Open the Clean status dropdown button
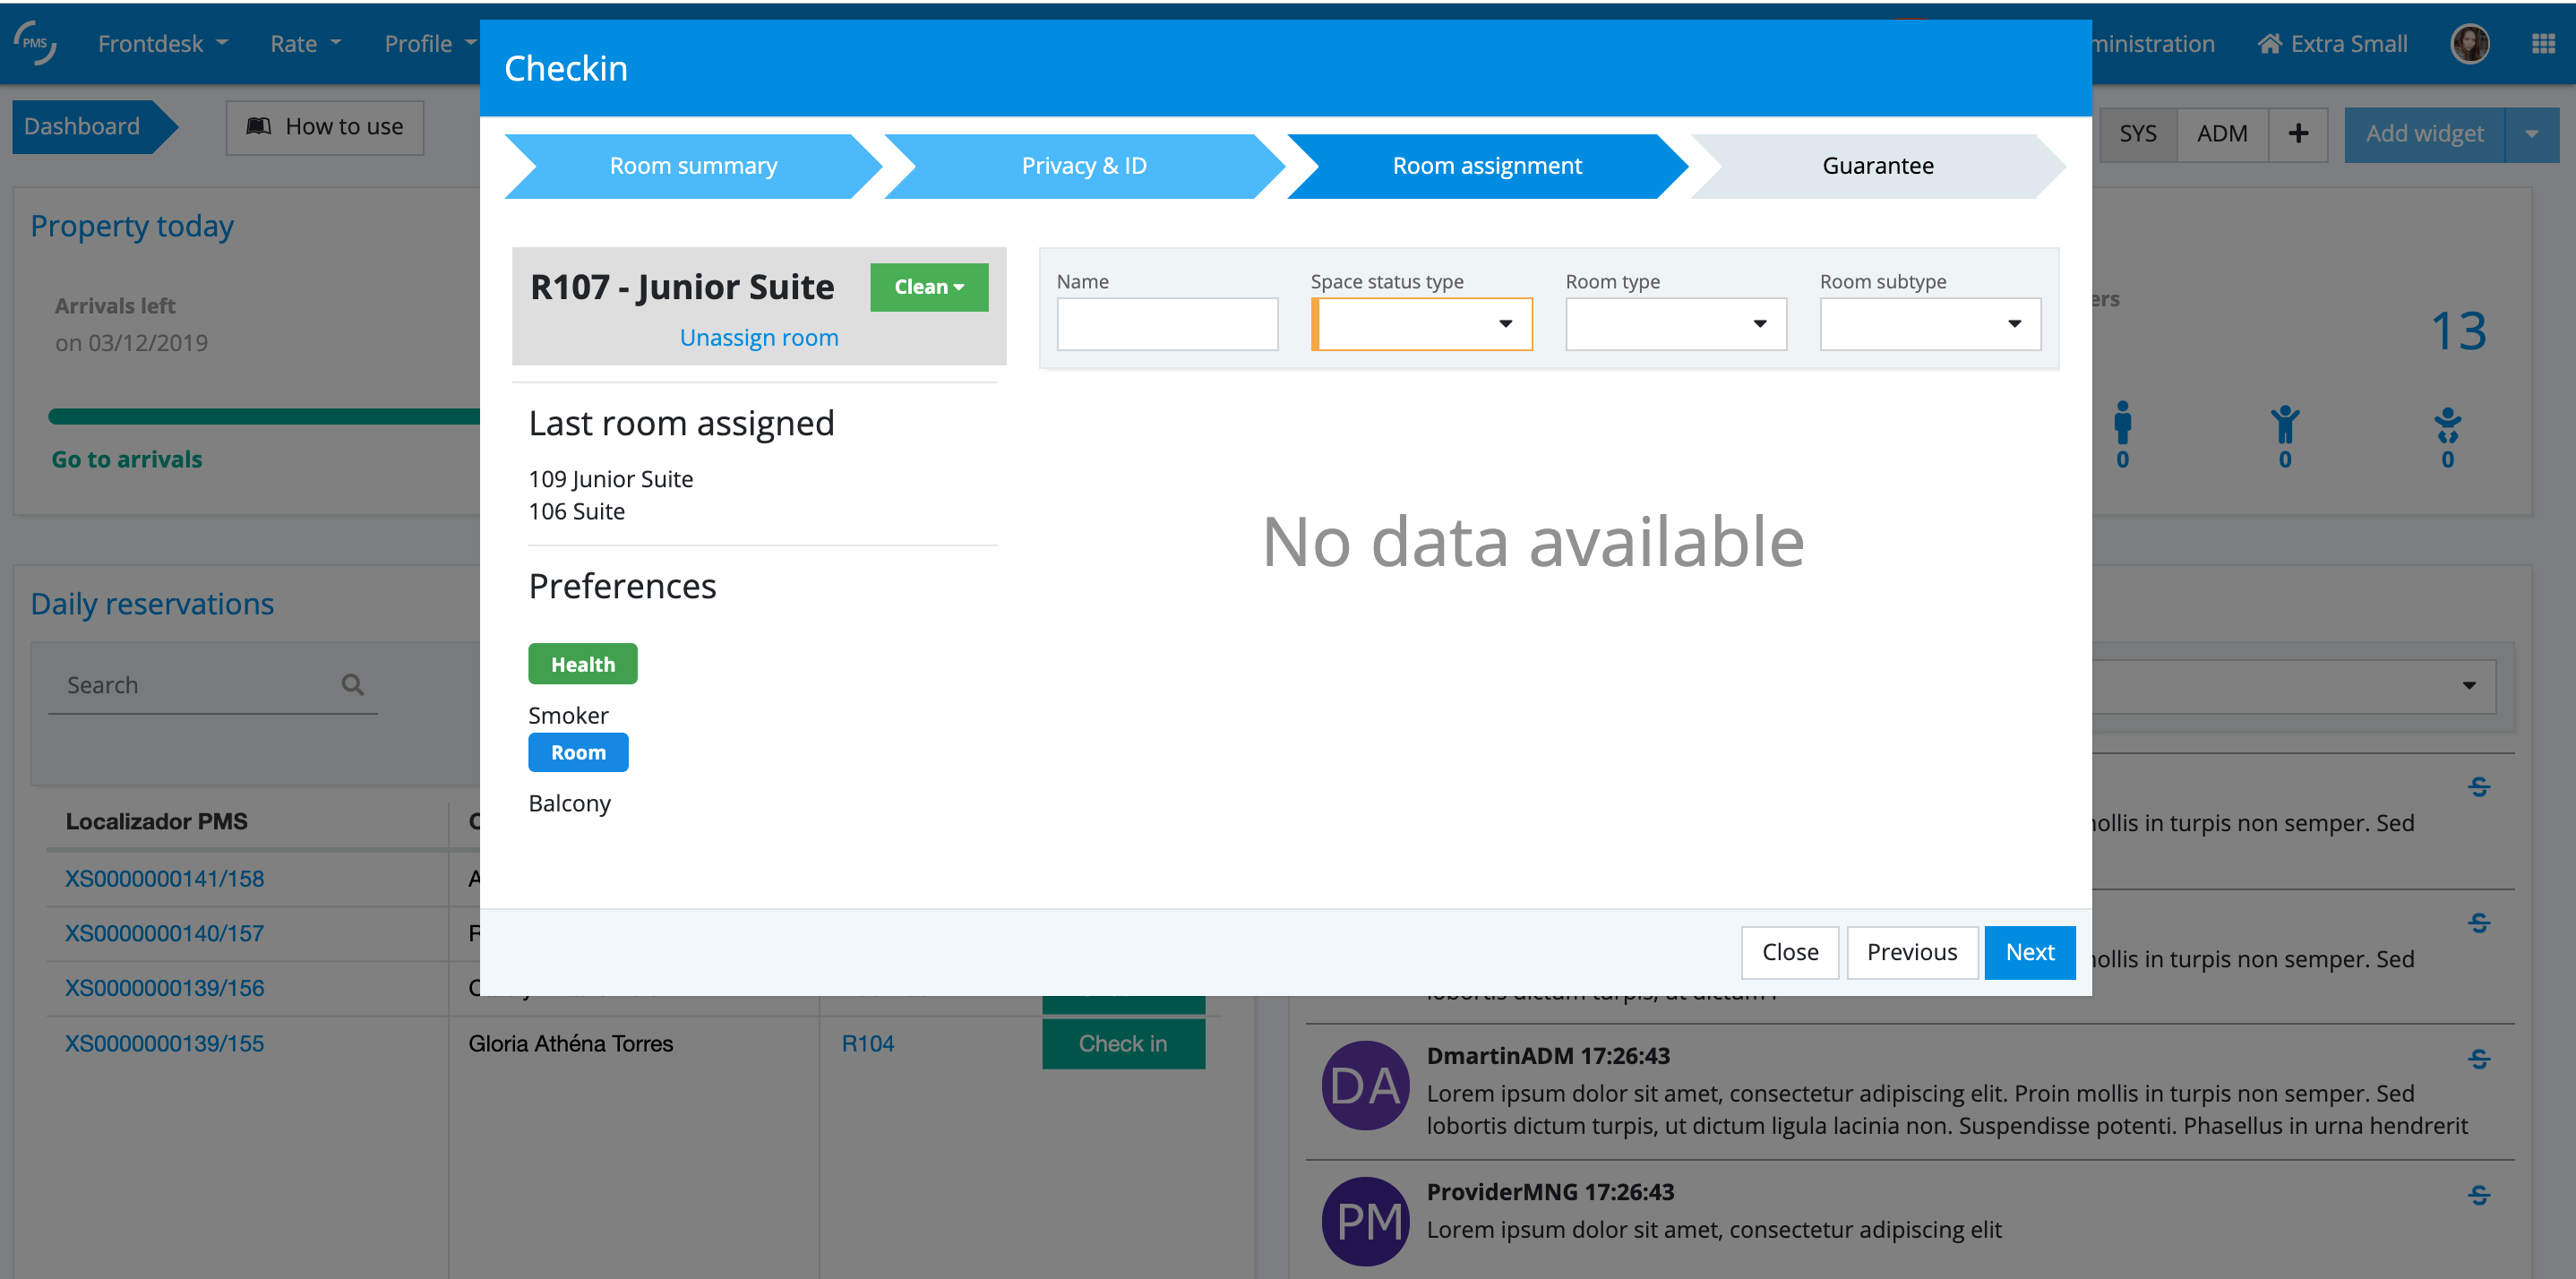The width and height of the screenshot is (2576, 1279). tap(928, 287)
